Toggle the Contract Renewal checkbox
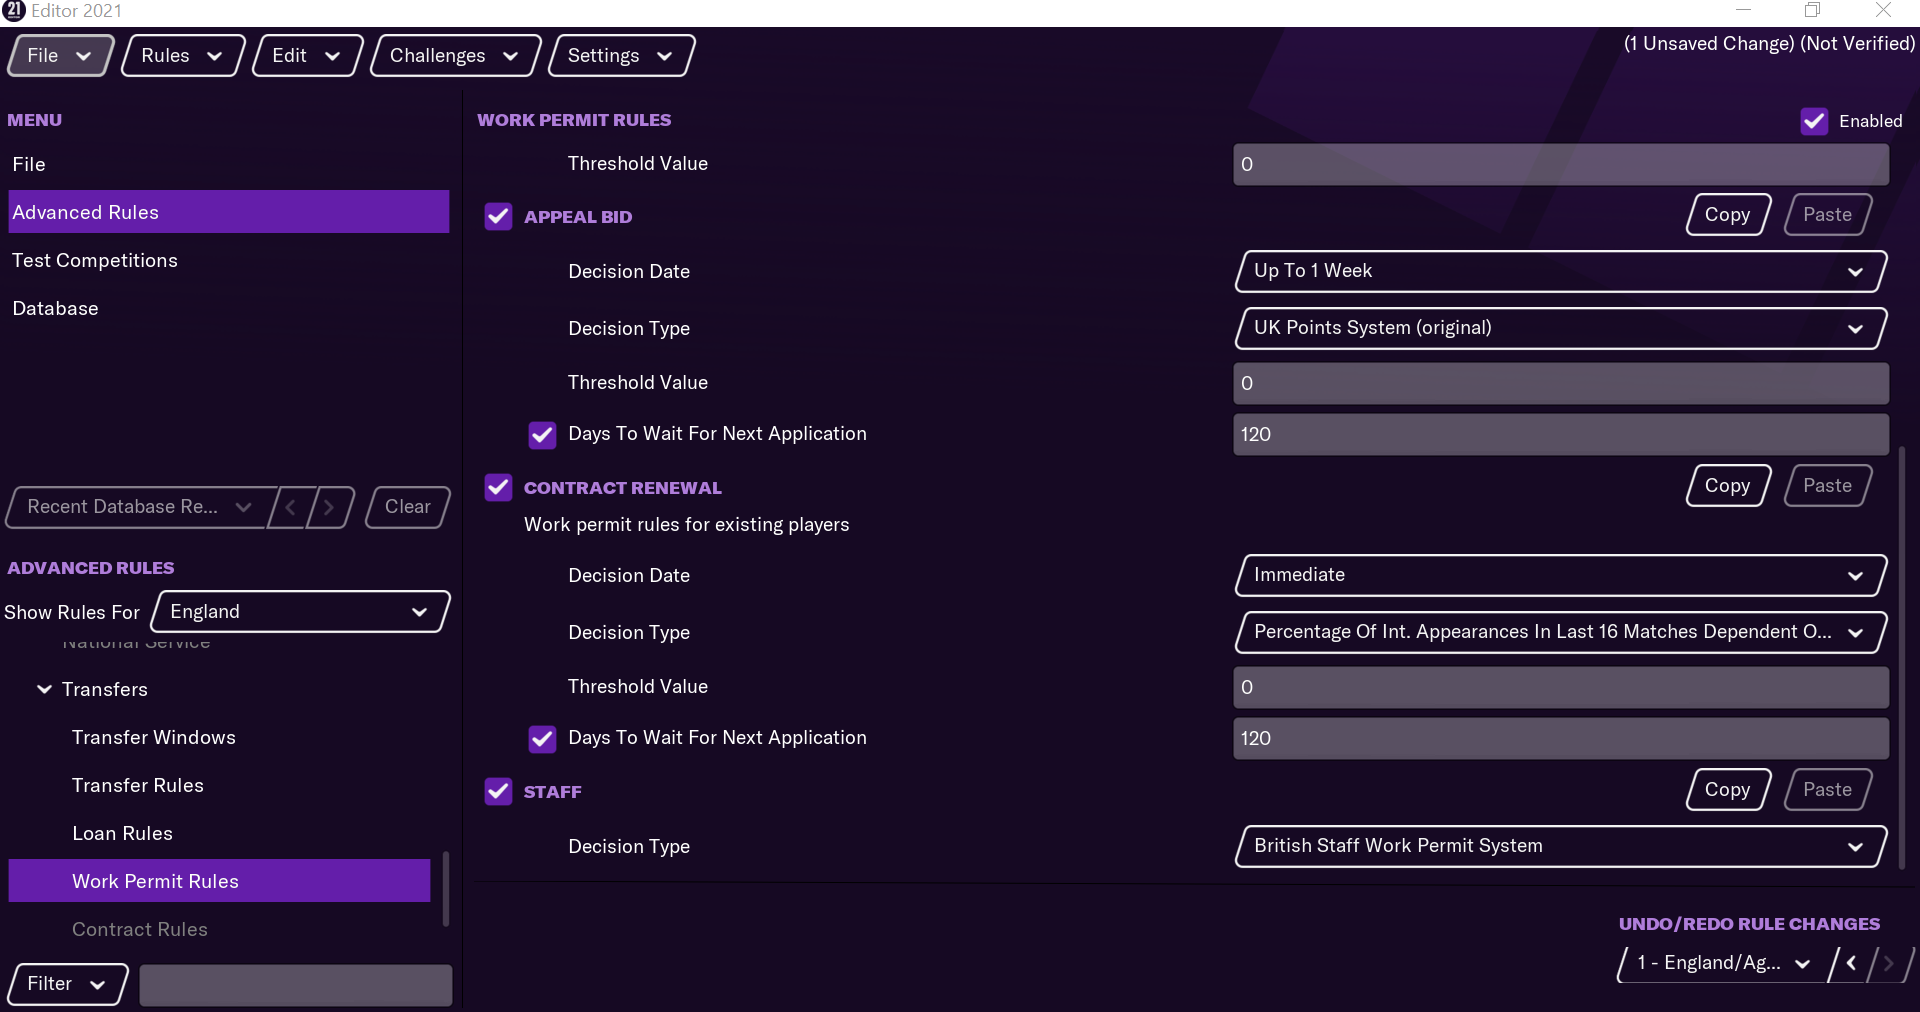 498,488
